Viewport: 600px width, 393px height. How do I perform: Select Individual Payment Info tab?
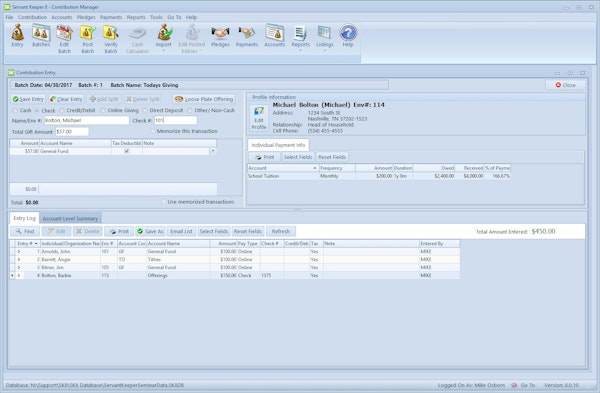[x=278, y=145]
